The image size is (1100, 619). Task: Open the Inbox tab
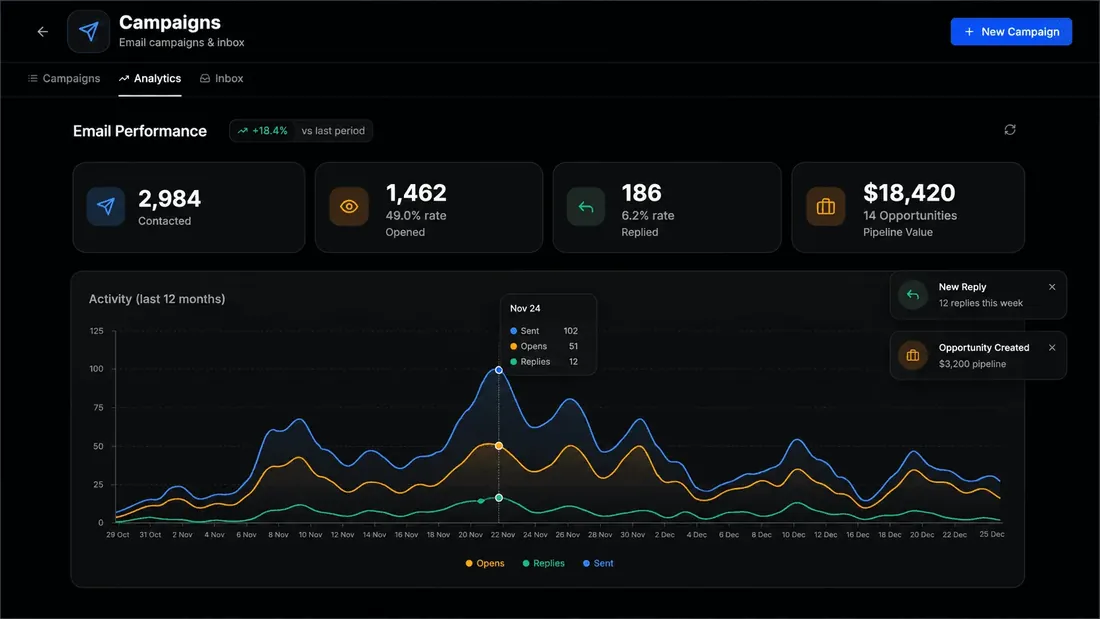click(x=222, y=79)
